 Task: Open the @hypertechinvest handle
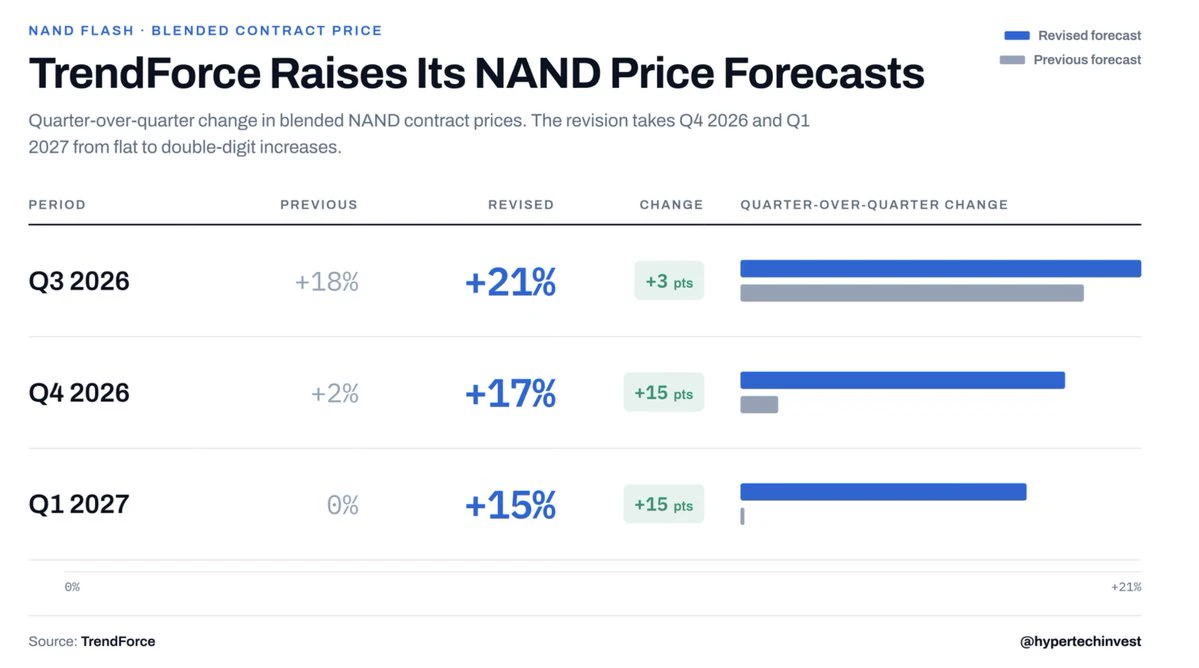click(x=1080, y=641)
